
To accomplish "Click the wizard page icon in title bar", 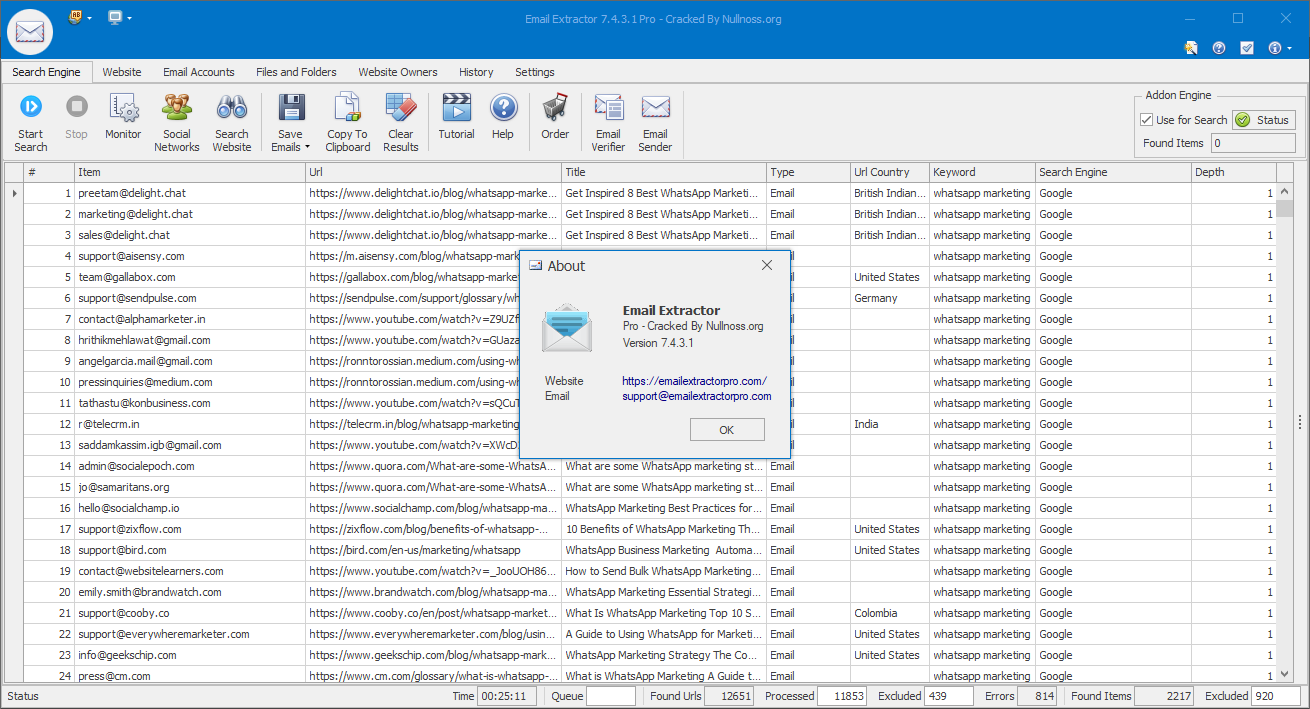I will click(x=1190, y=47).
